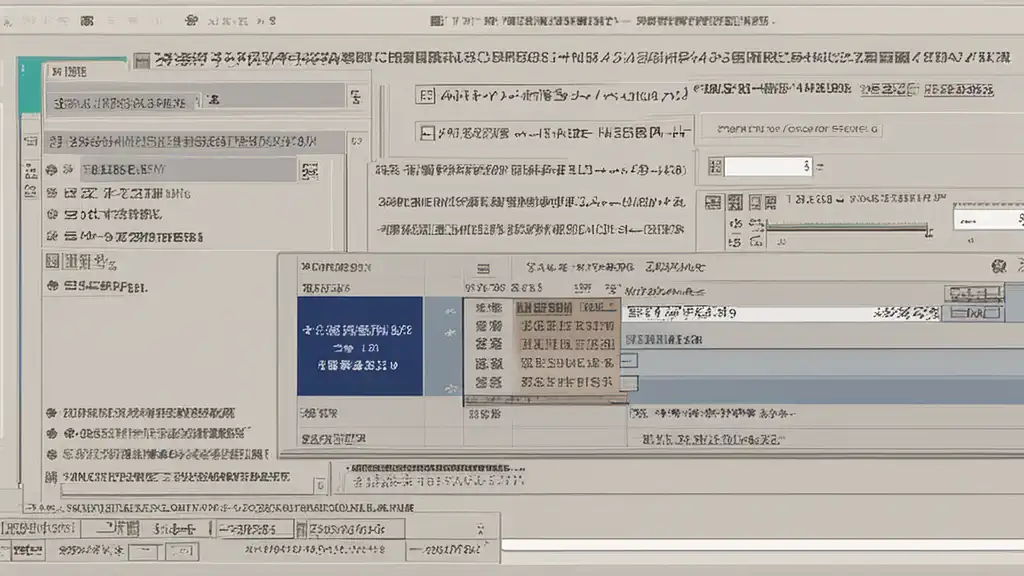Click the icon right of the gray field at the top of the left panel
This screenshot has width=1024, height=576.
point(356,98)
